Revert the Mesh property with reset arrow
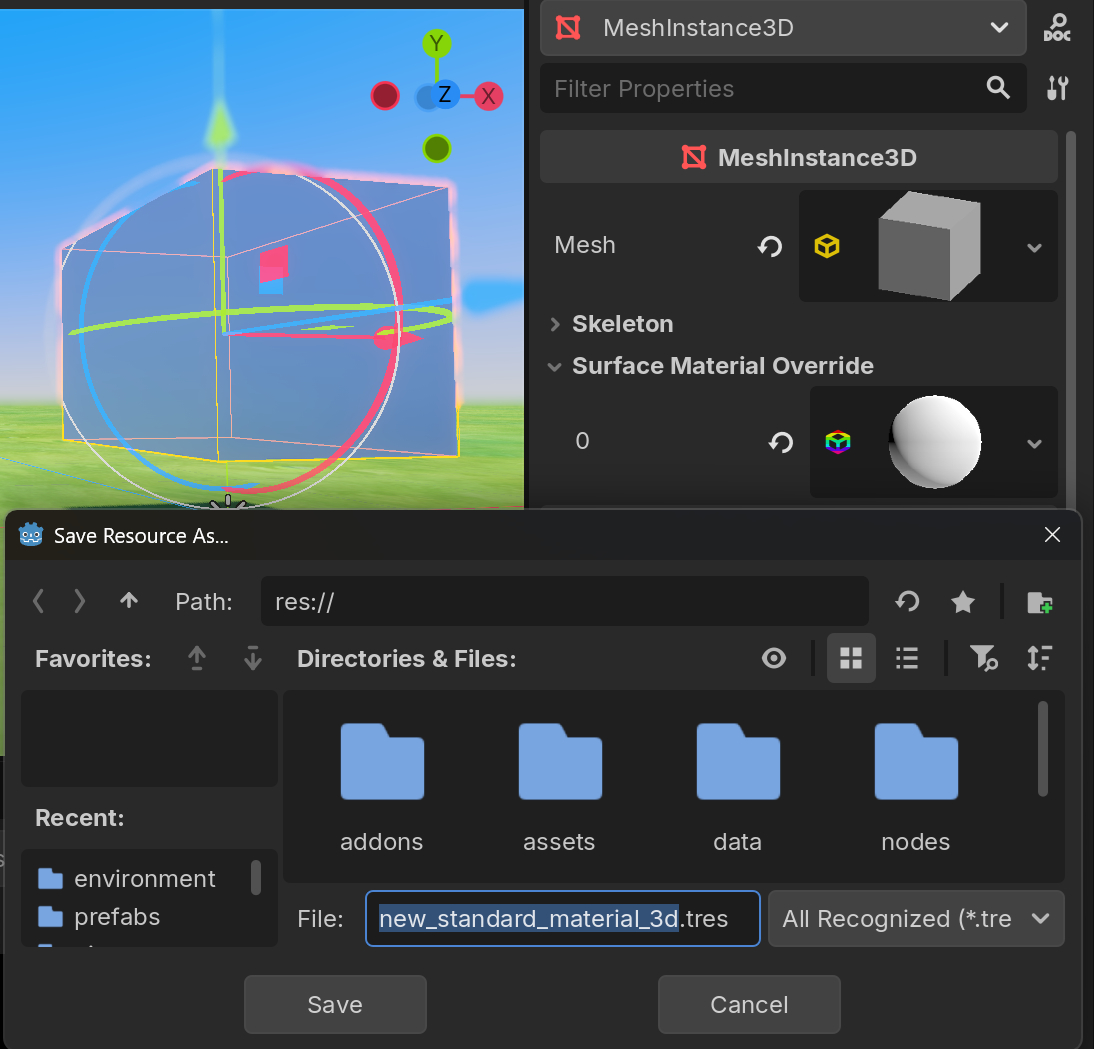Viewport: 1094px width, 1049px height. point(769,246)
